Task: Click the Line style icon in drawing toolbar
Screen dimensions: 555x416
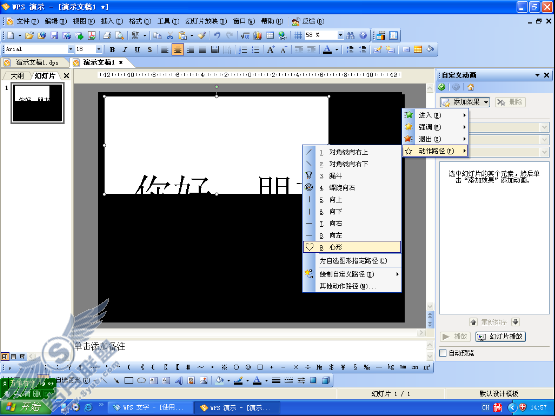Action: point(276,381)
